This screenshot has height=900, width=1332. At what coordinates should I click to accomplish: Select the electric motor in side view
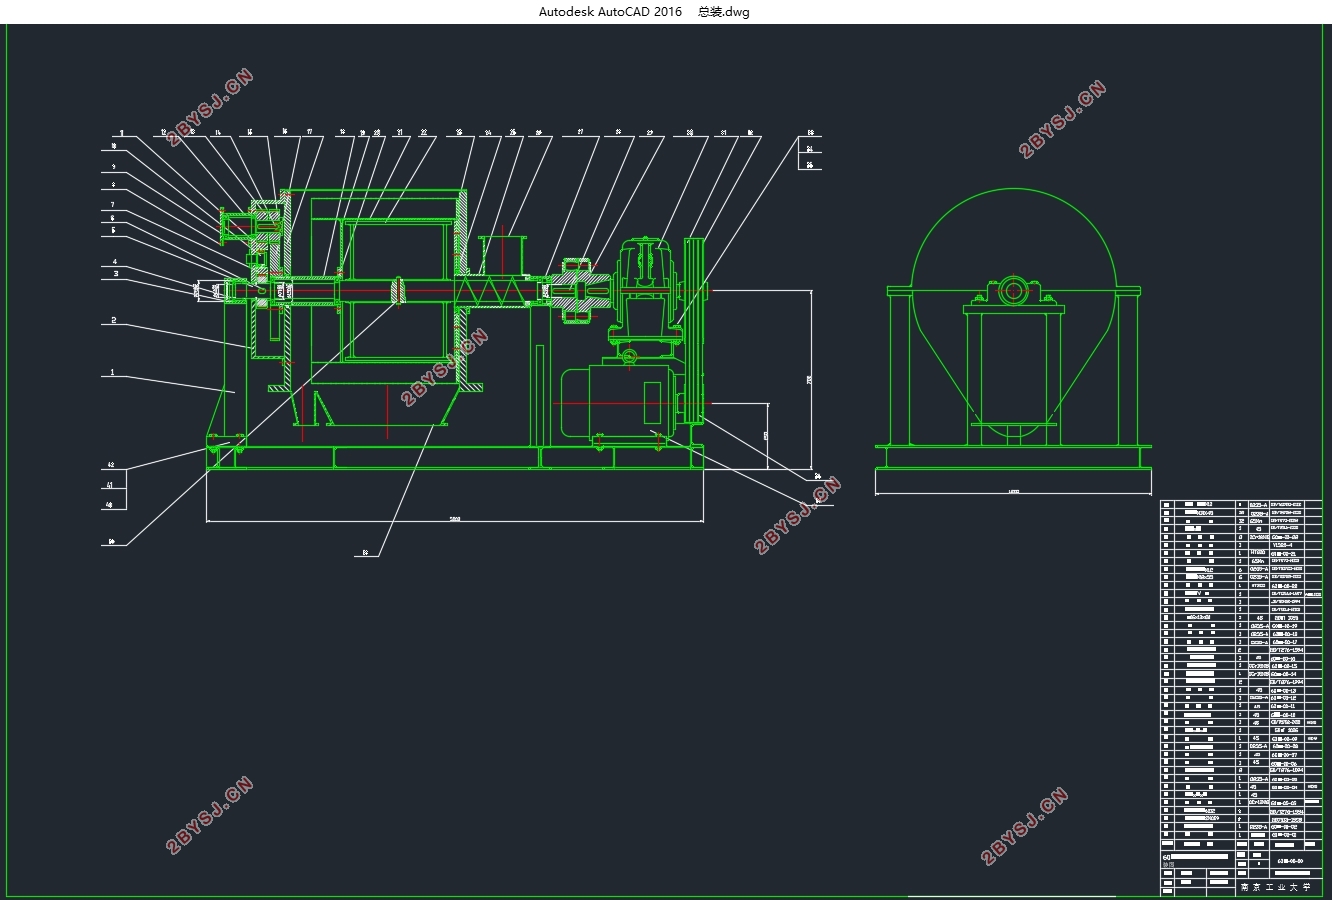[620, 402]
